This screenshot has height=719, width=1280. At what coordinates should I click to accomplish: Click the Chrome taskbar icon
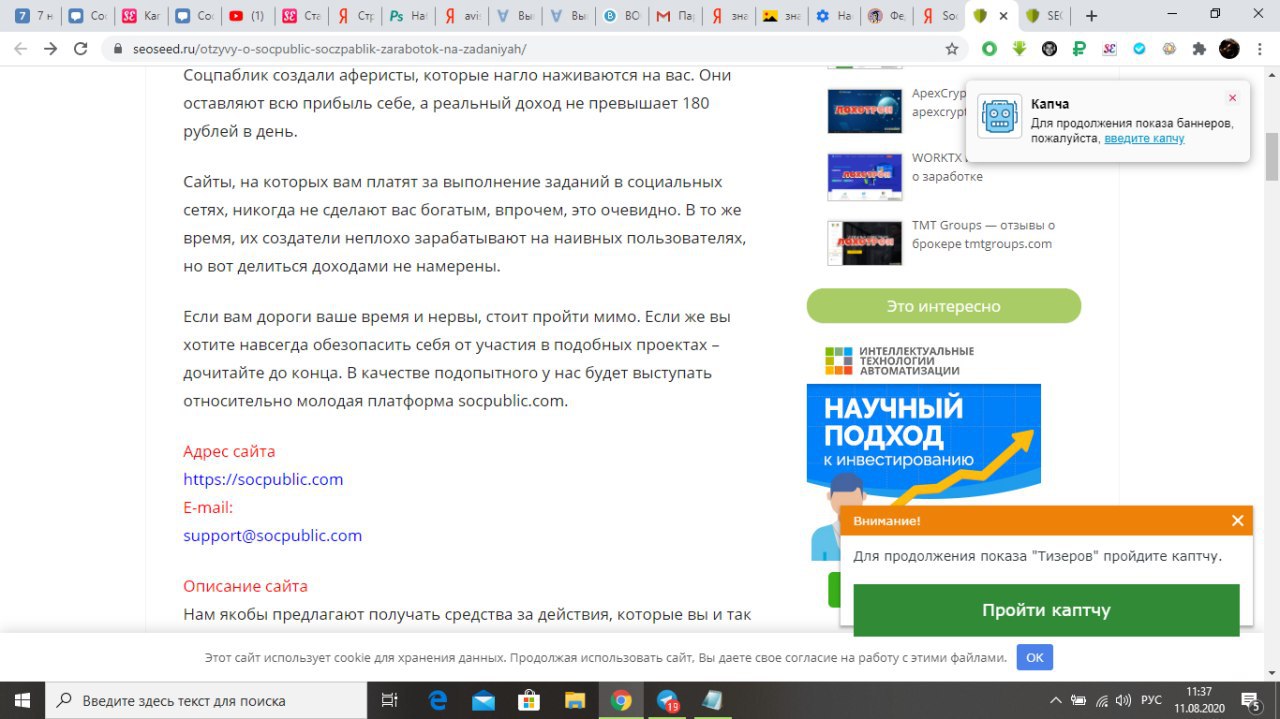[x=621, y=700]
